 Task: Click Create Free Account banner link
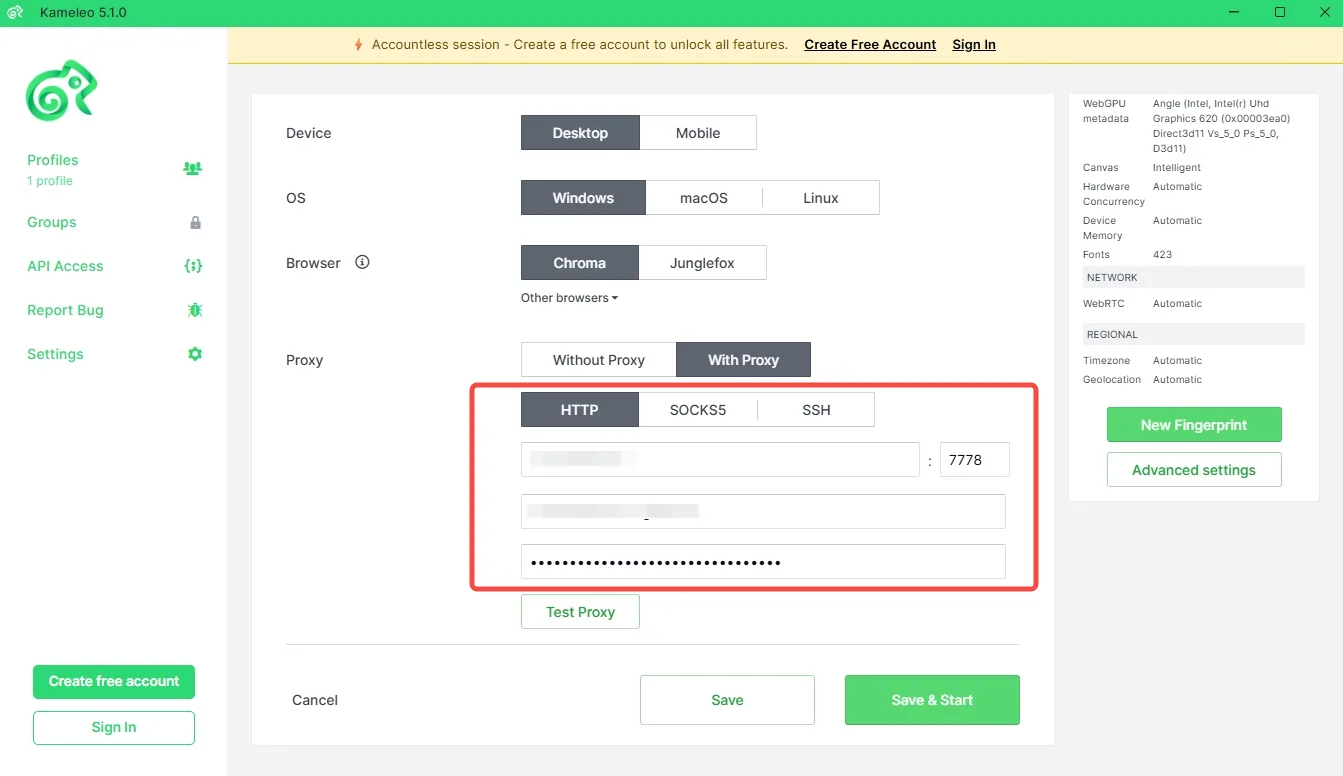tap(870, 45)
